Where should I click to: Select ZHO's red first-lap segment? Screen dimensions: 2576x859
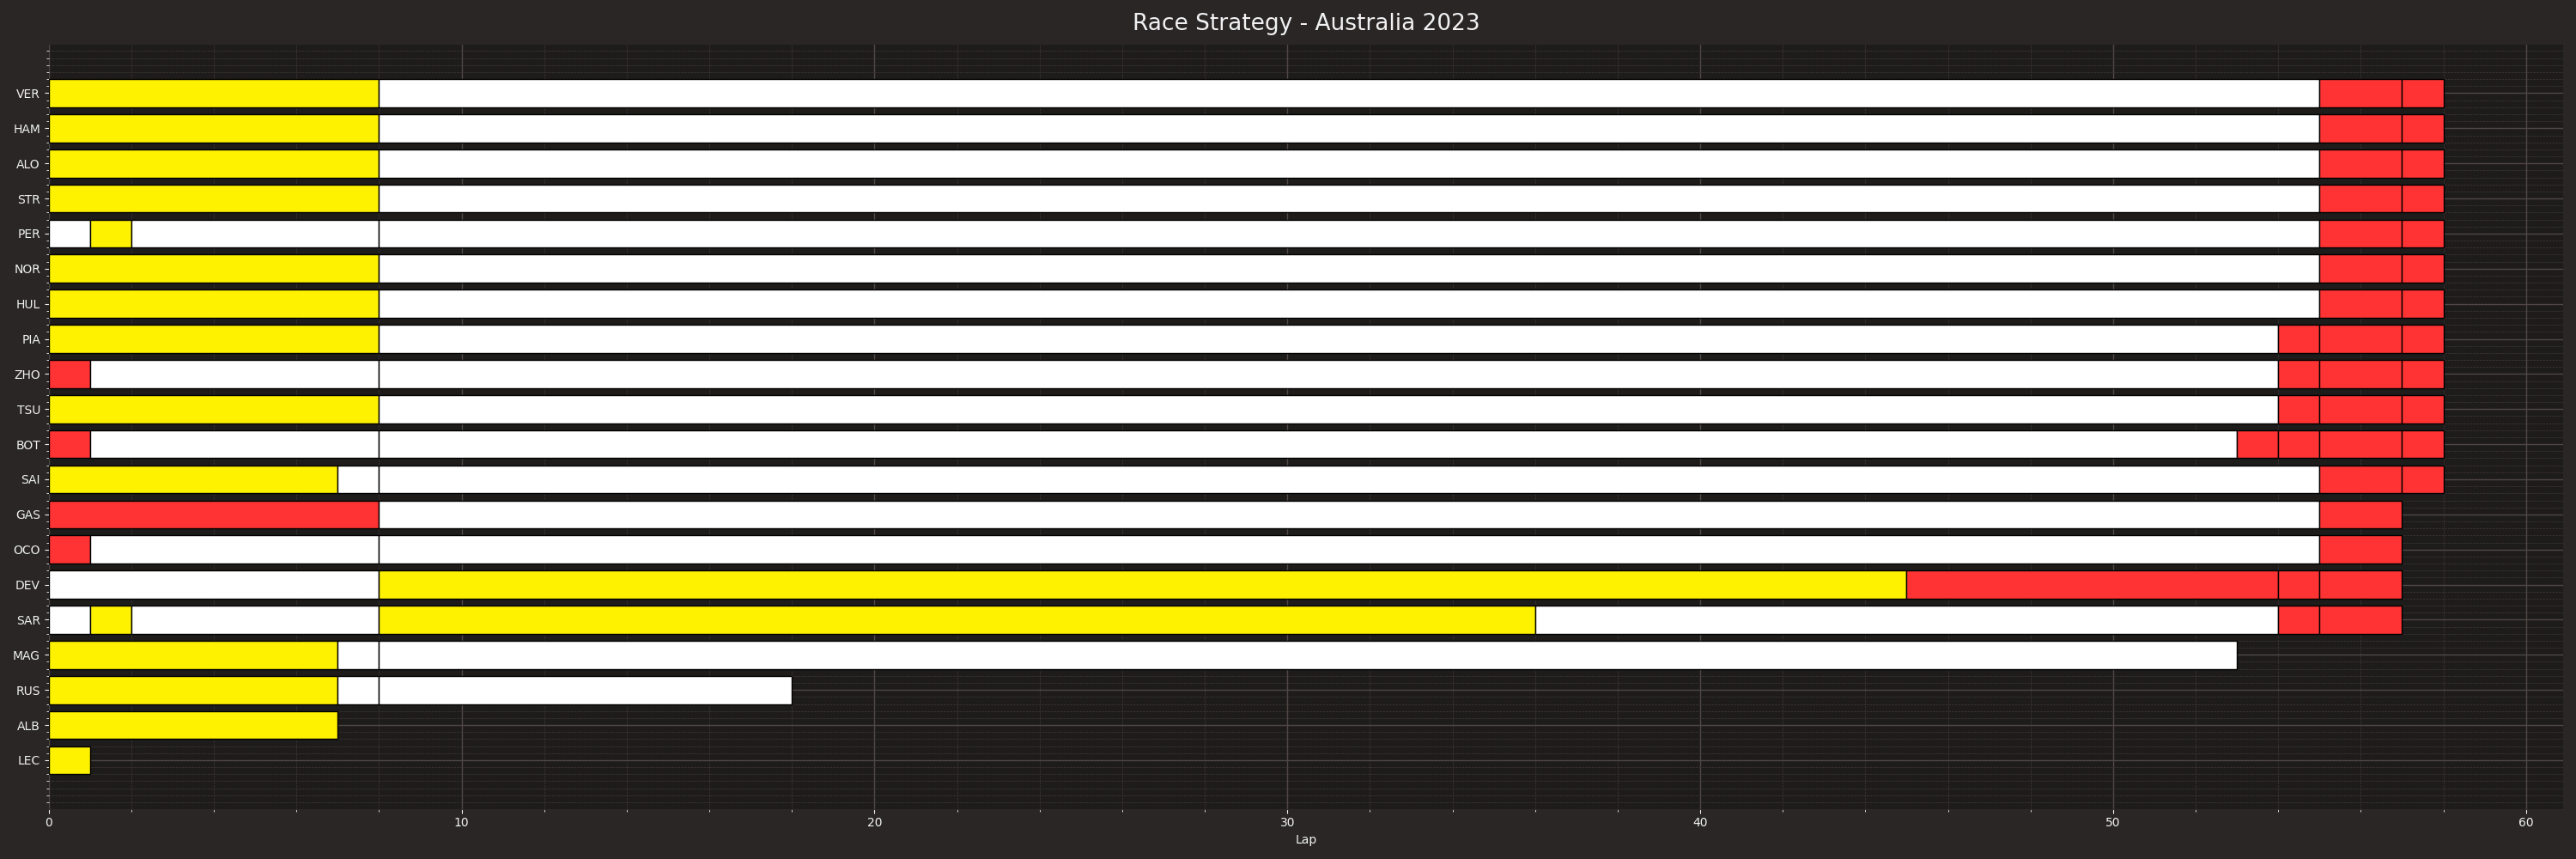click(70, 375)
